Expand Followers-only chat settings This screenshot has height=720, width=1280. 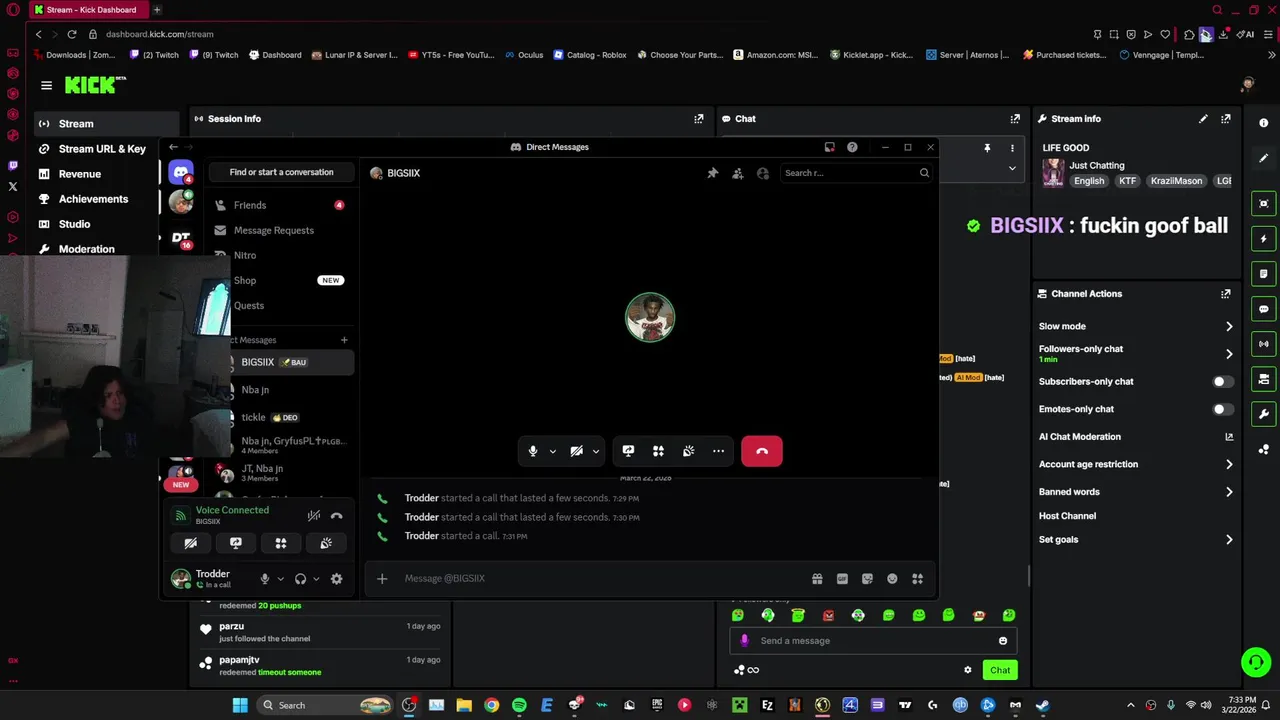tap(1229, 353)
